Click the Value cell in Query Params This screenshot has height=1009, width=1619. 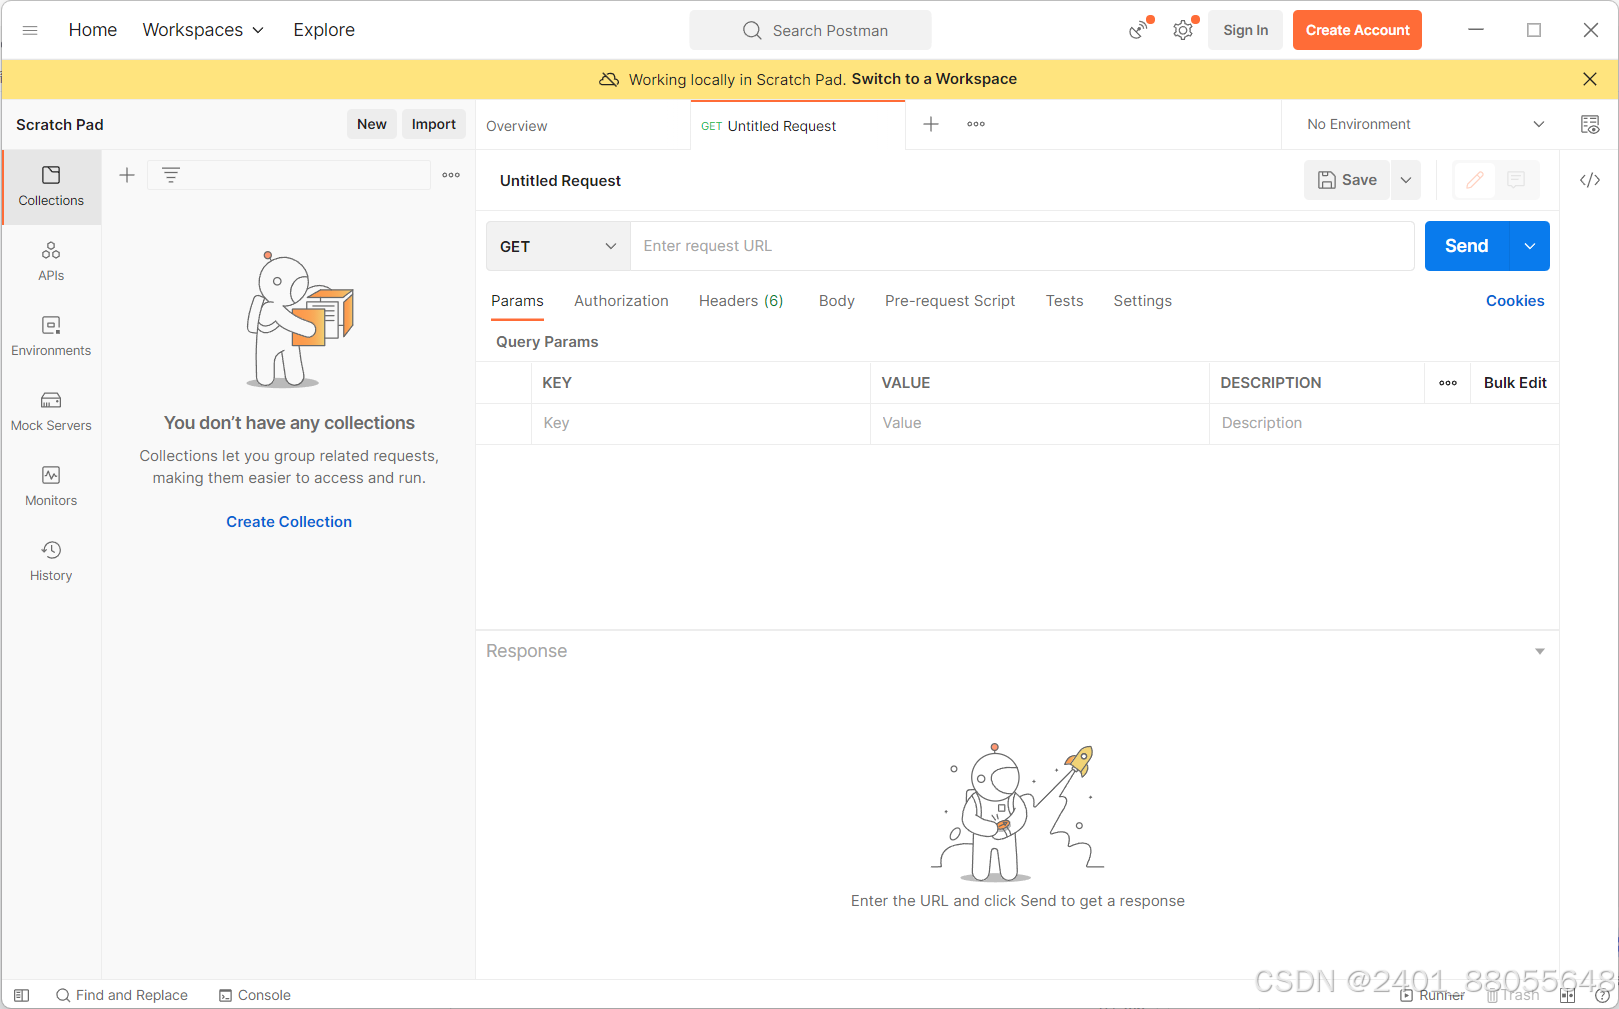(x=1040, y=423)
